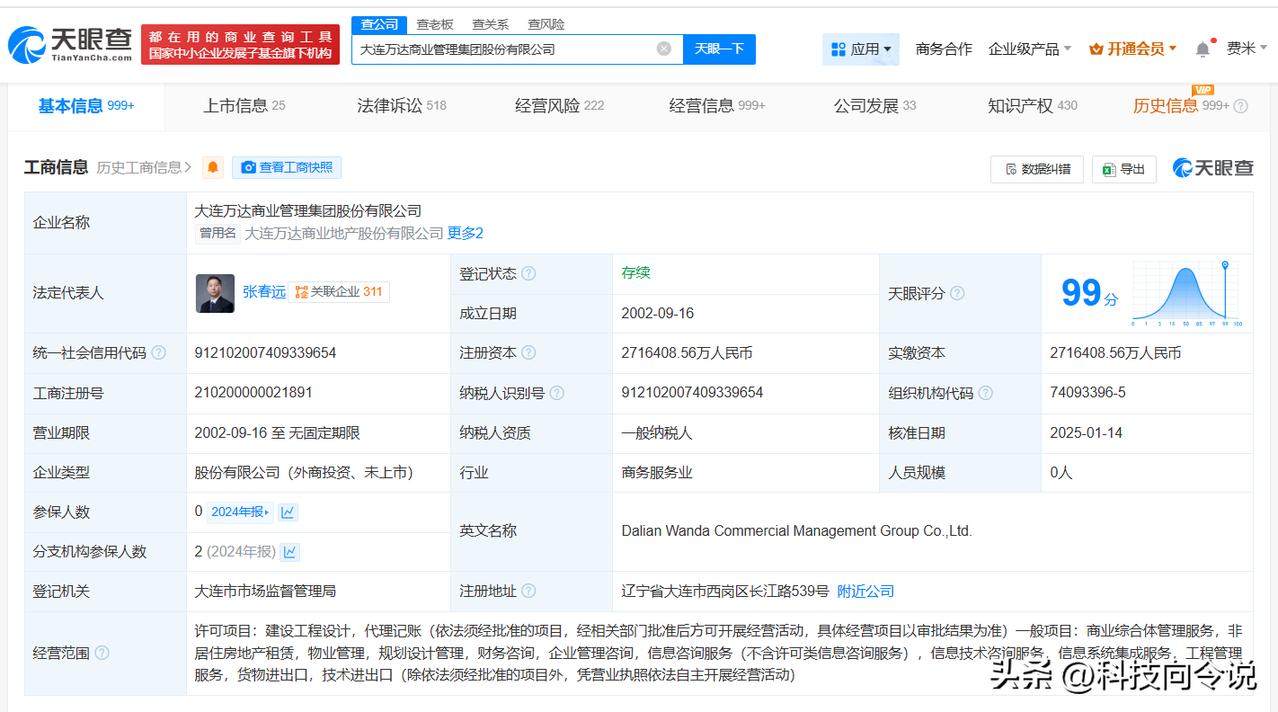Open help icon next to 经营范围
The height and width of the screenshot is (712, 1278).
click(101, 653)
